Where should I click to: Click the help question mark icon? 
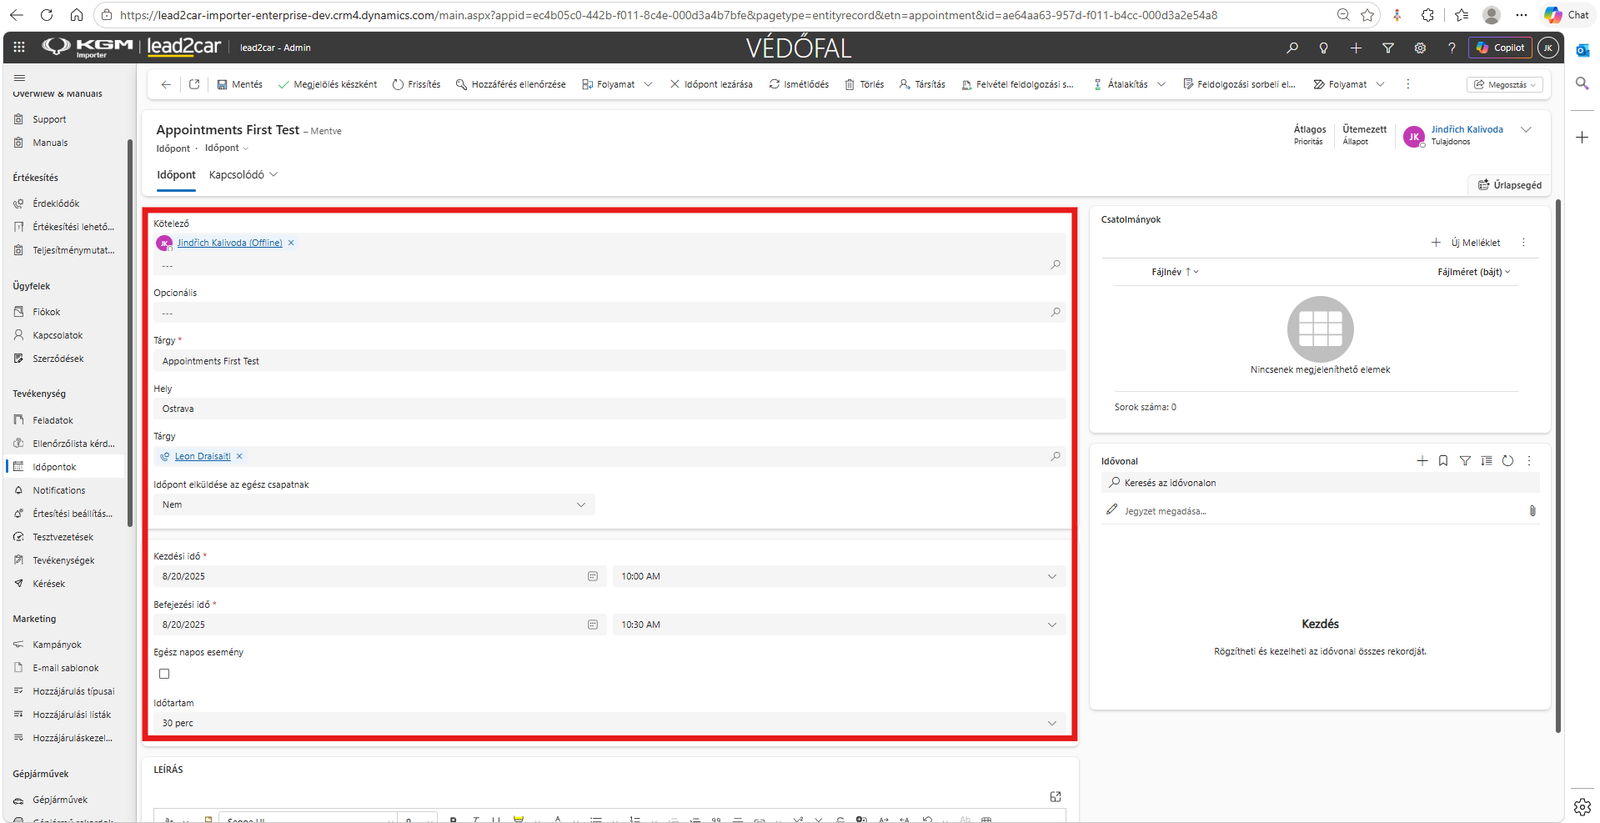(1452, 48)
